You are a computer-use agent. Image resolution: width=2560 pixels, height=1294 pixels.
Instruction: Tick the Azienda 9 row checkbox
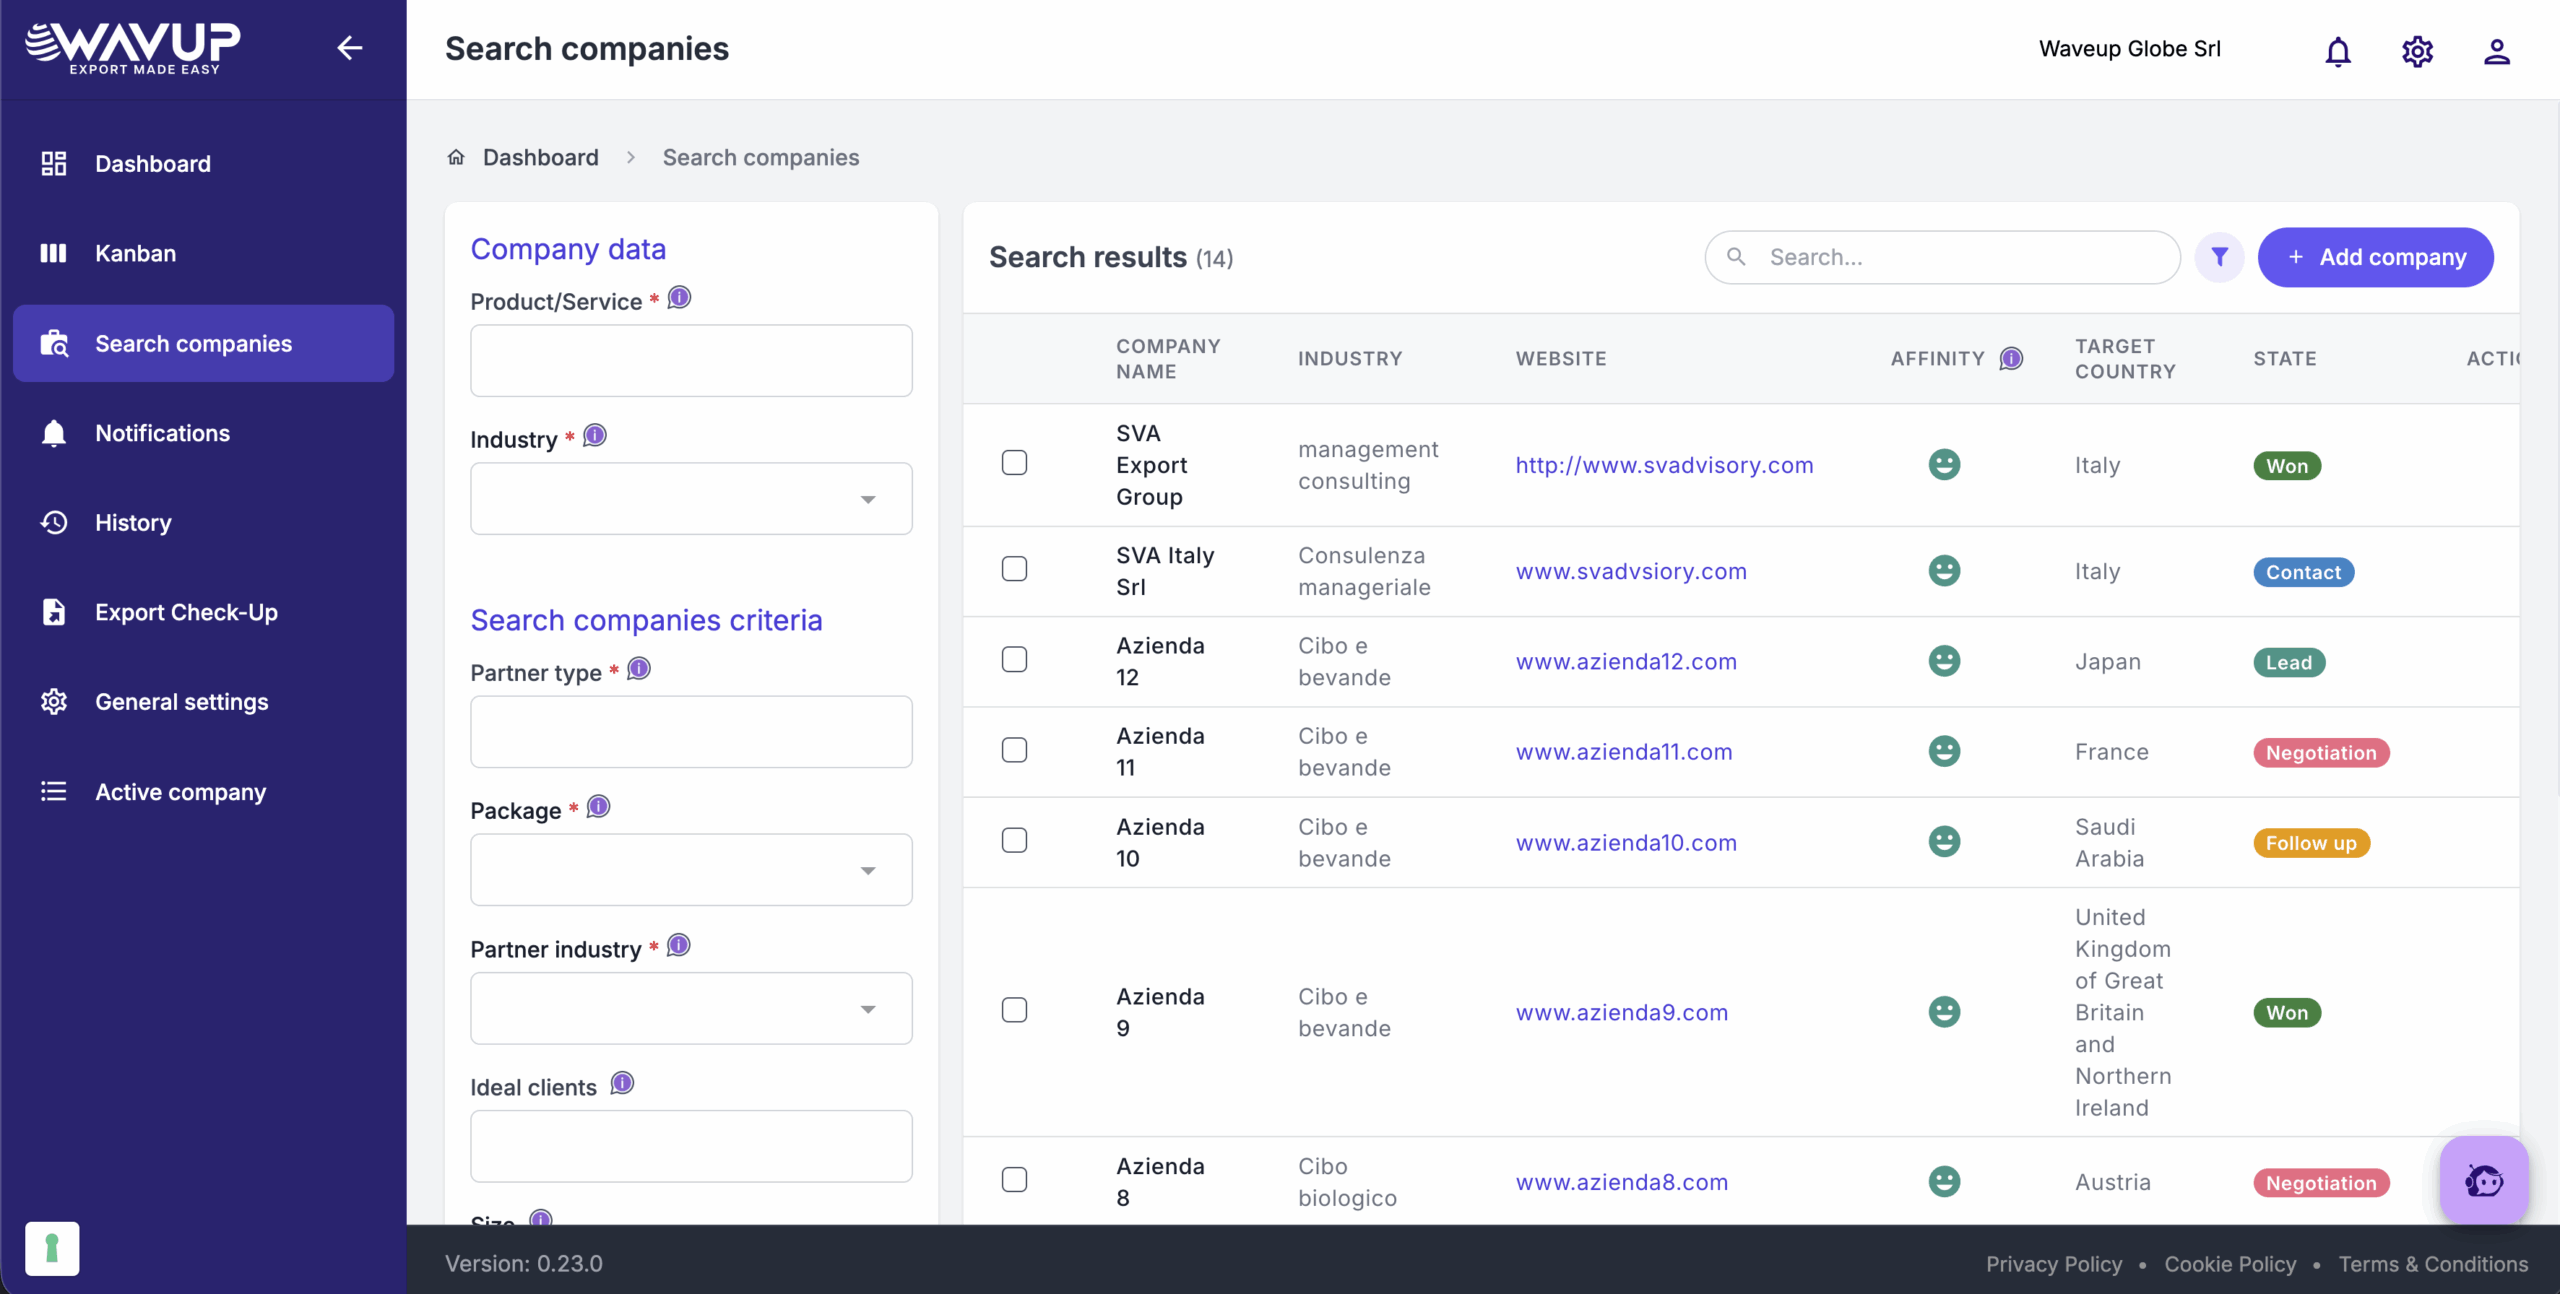(1014, 1010)
